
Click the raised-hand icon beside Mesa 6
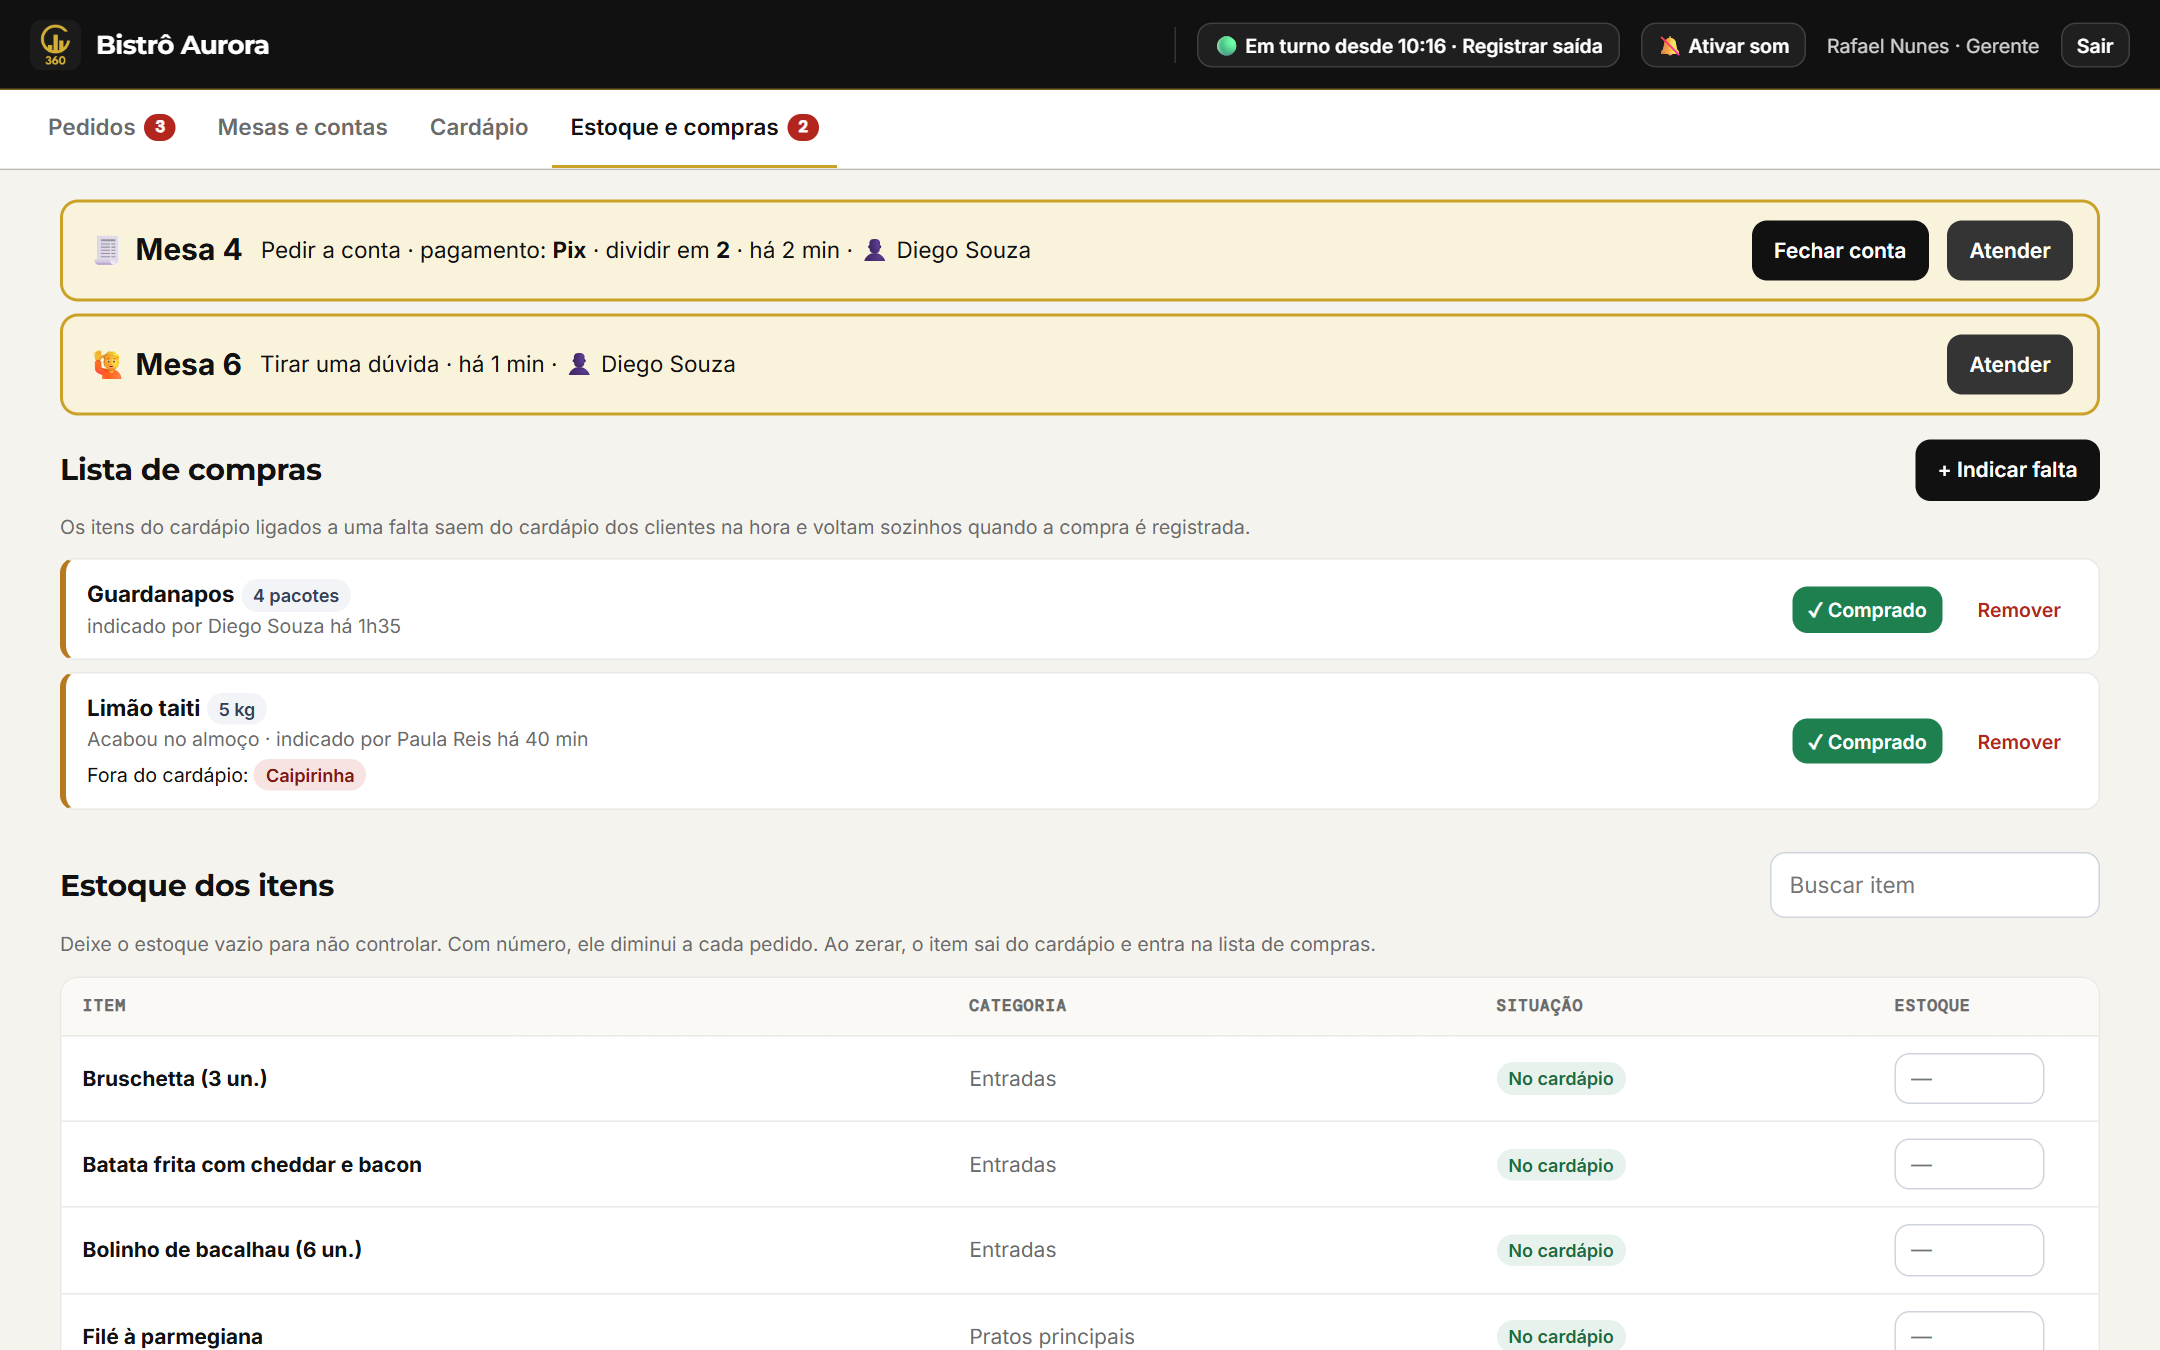pos(107,364)
